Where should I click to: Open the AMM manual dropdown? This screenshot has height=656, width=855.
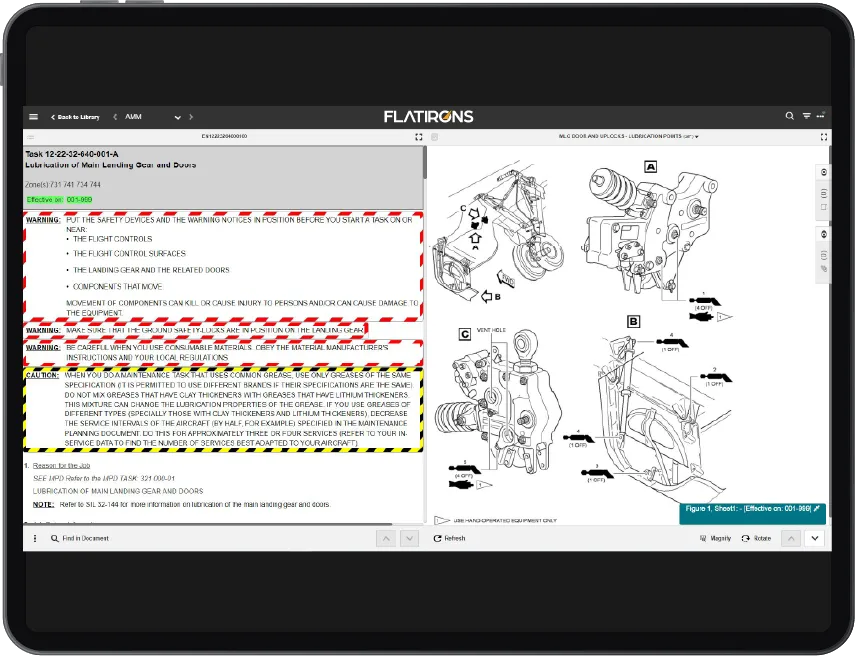click(177, 117)
